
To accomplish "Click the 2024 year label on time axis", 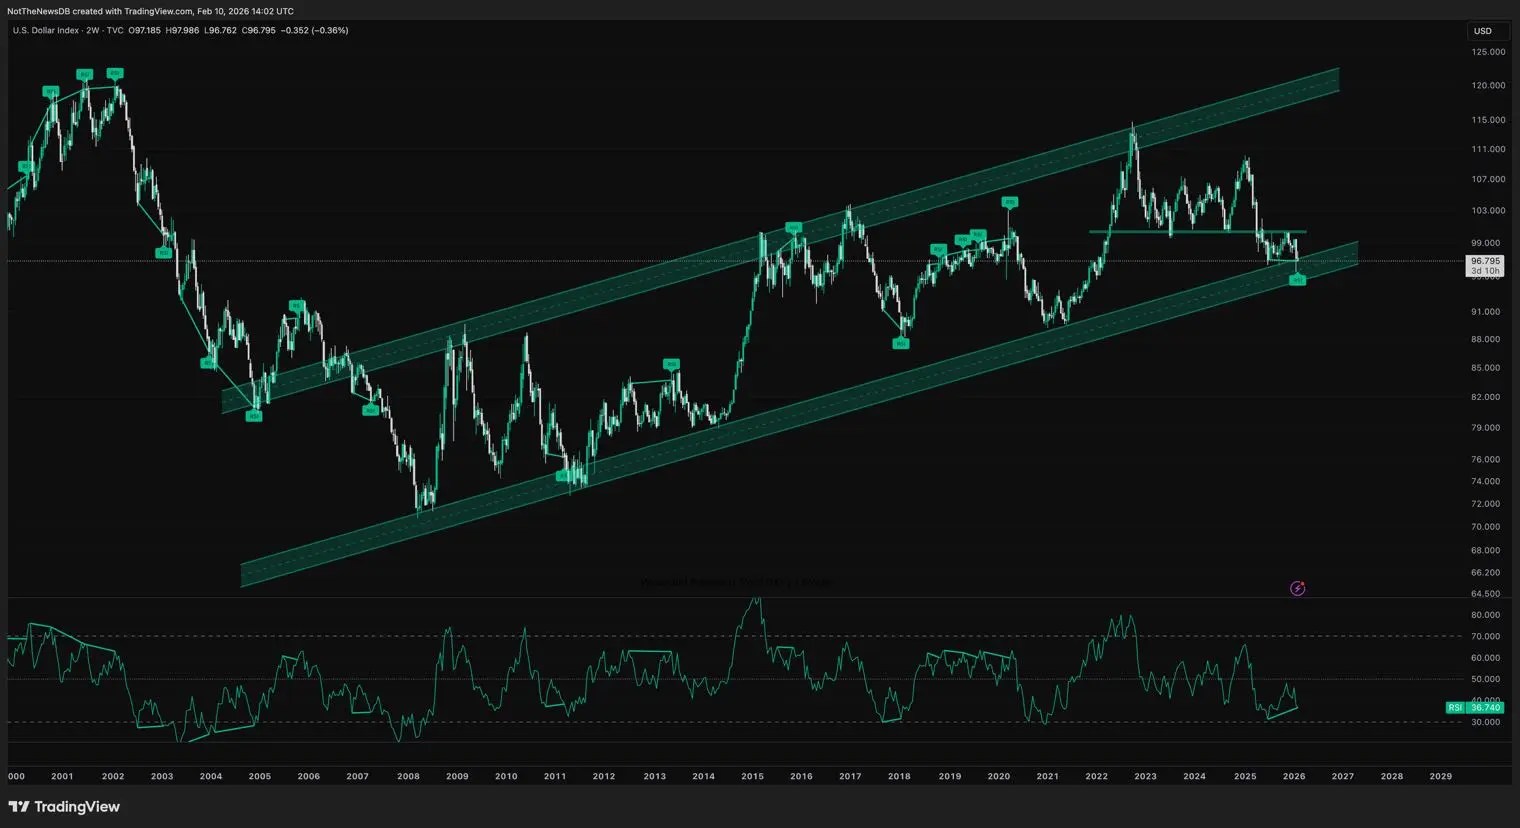I will click(1194, 776).
